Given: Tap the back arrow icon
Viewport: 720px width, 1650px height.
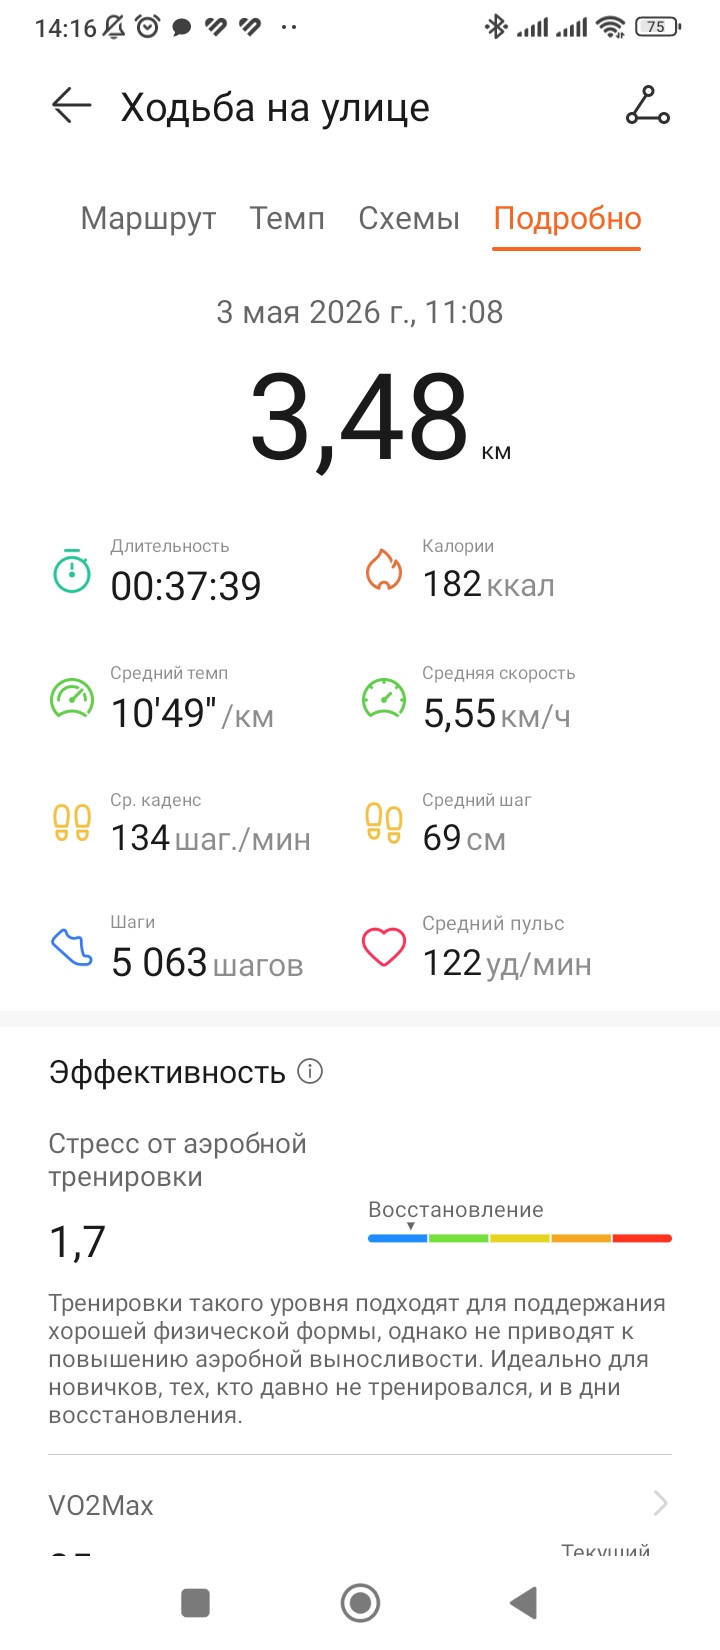Looking at the screenshot, I should (x=71, y=105).
